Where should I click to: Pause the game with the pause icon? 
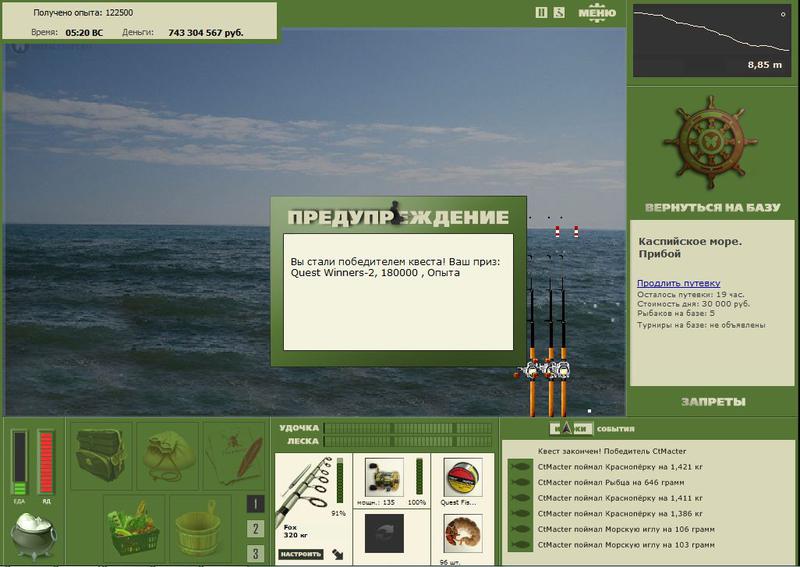click(541, 12)
